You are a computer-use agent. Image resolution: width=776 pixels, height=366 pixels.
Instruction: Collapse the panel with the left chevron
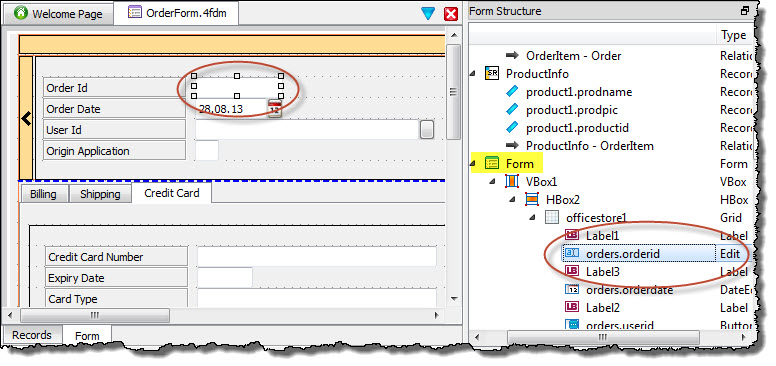coord(26,118)
